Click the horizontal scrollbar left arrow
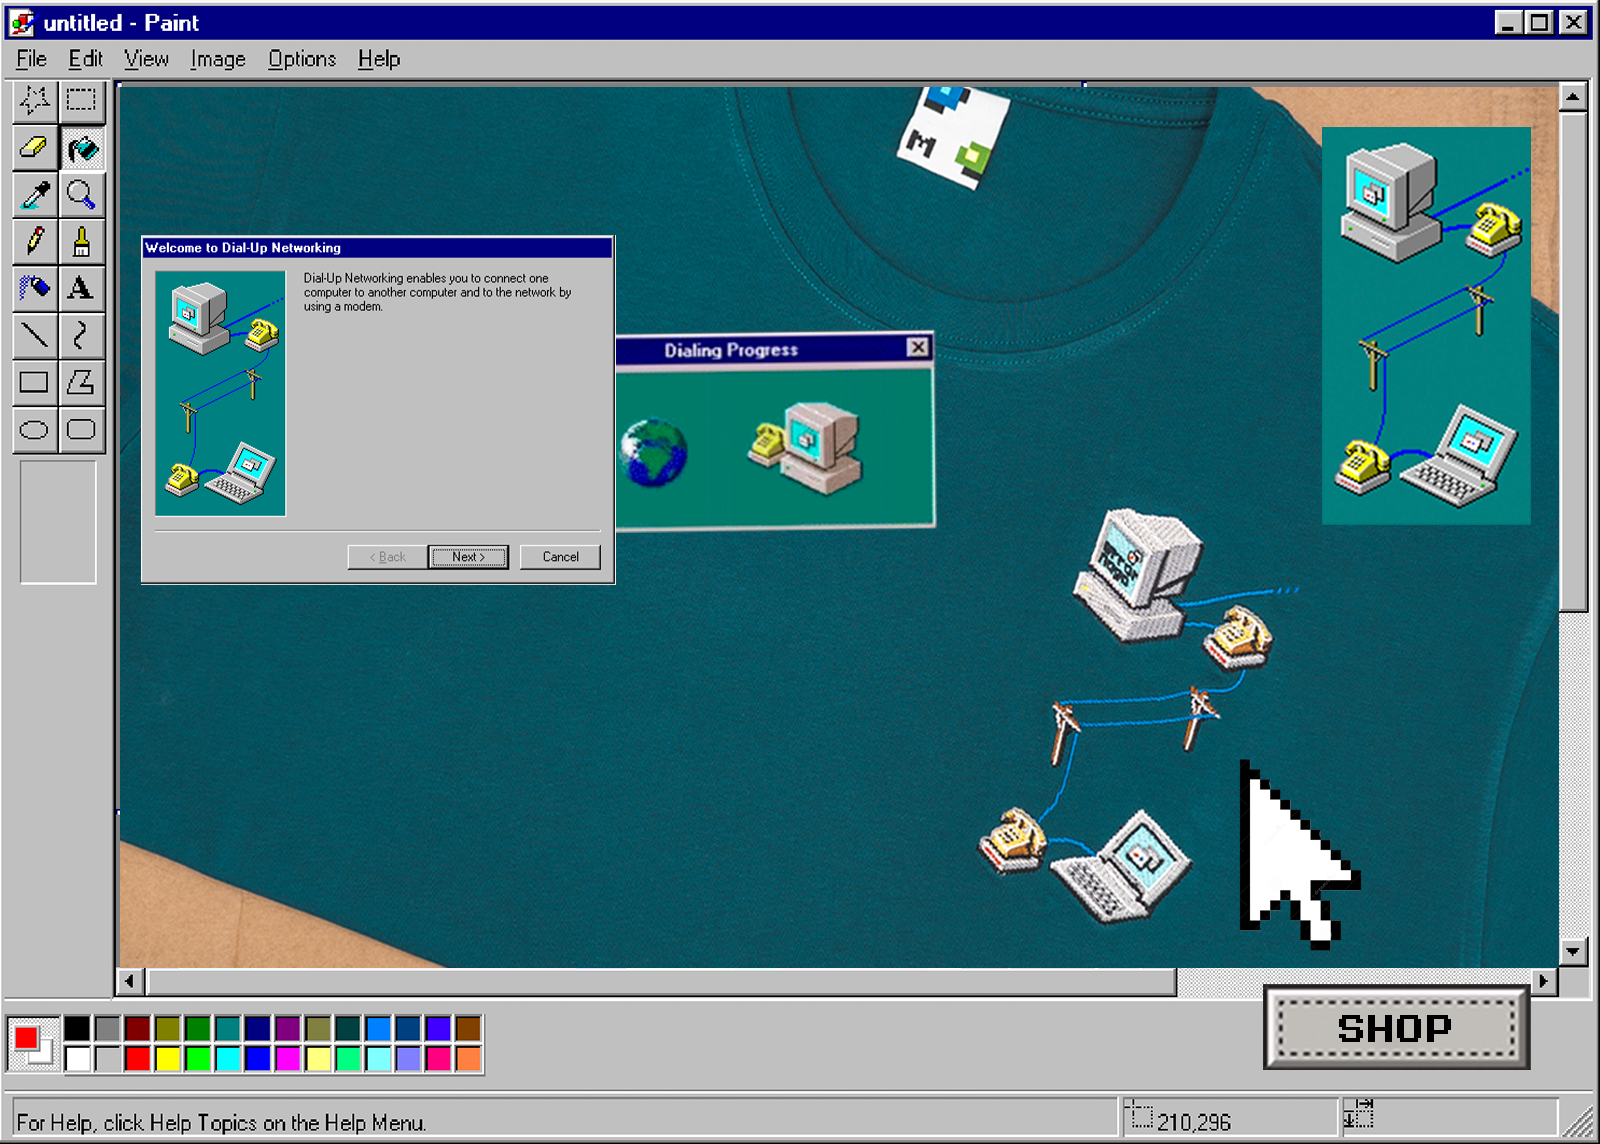This screenshot has width=1600, height=1144. 130,981
